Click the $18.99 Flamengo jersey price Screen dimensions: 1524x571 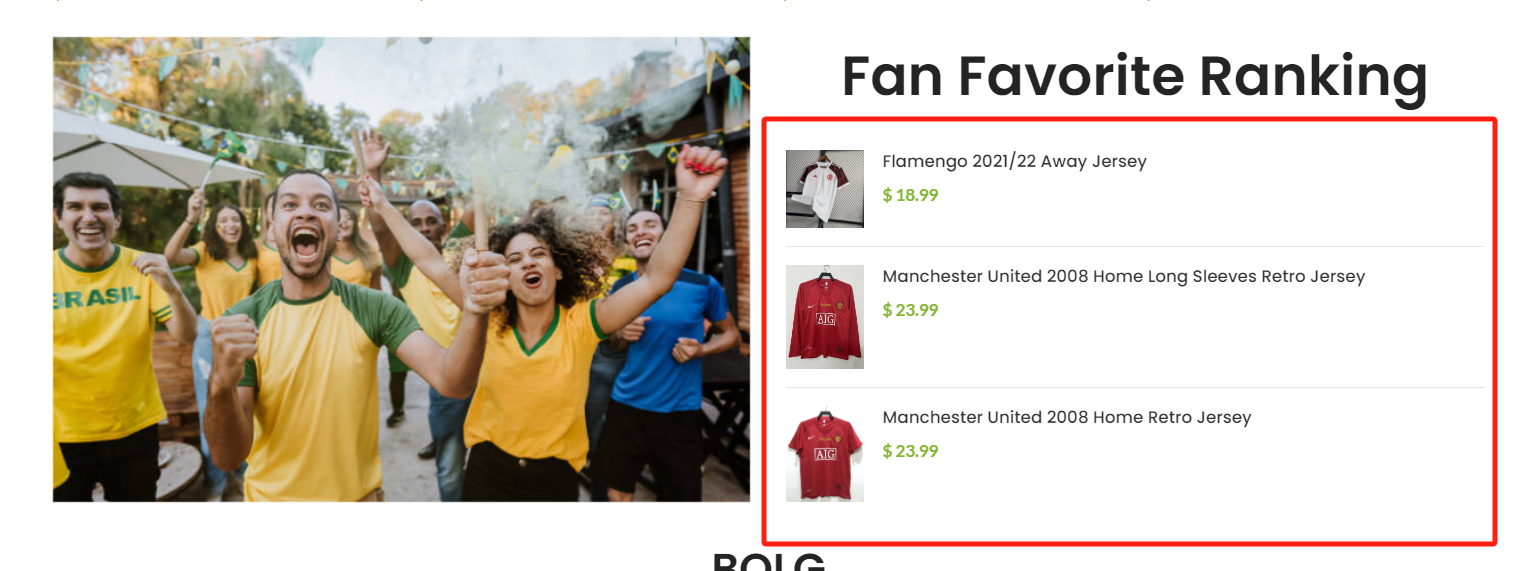tap(910, 195)
